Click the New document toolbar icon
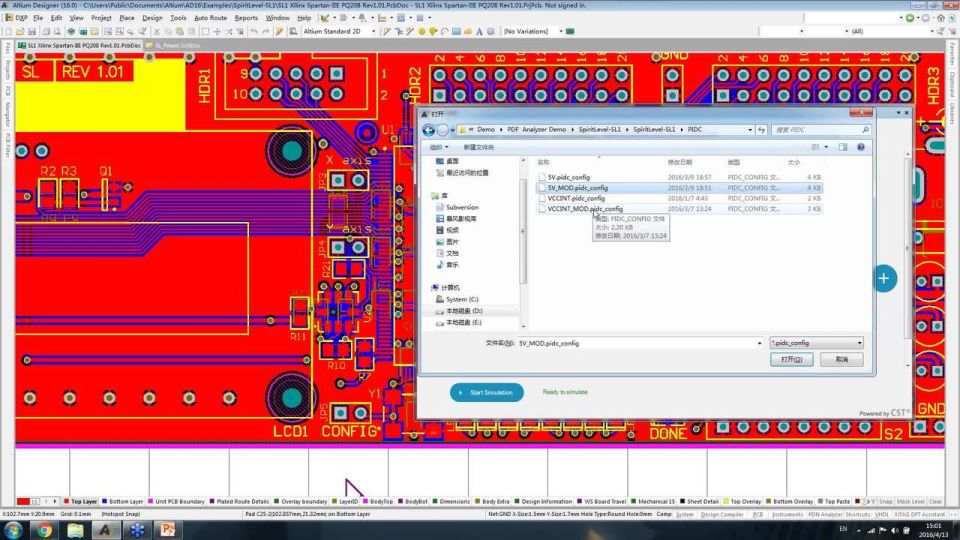 [9, 31]
